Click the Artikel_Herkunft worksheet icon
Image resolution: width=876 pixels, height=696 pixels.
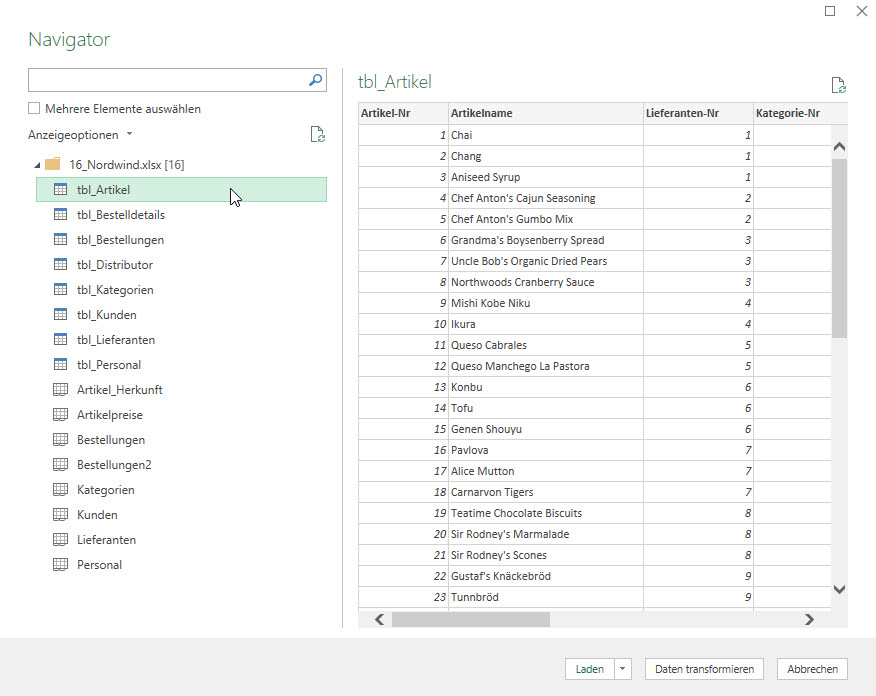(60, 390)
